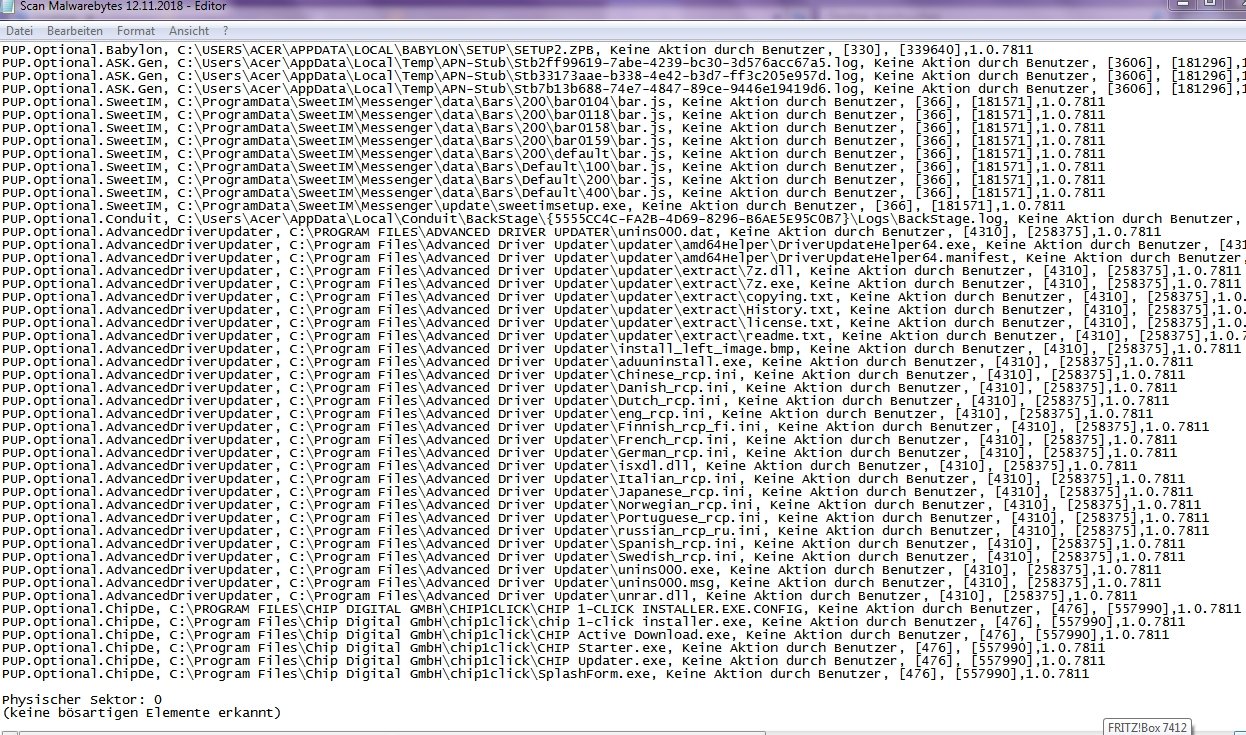Click the 'Physischer Sektor: 0' line
The height and width of the screenshot is (735, 1246).
[82, 699]
